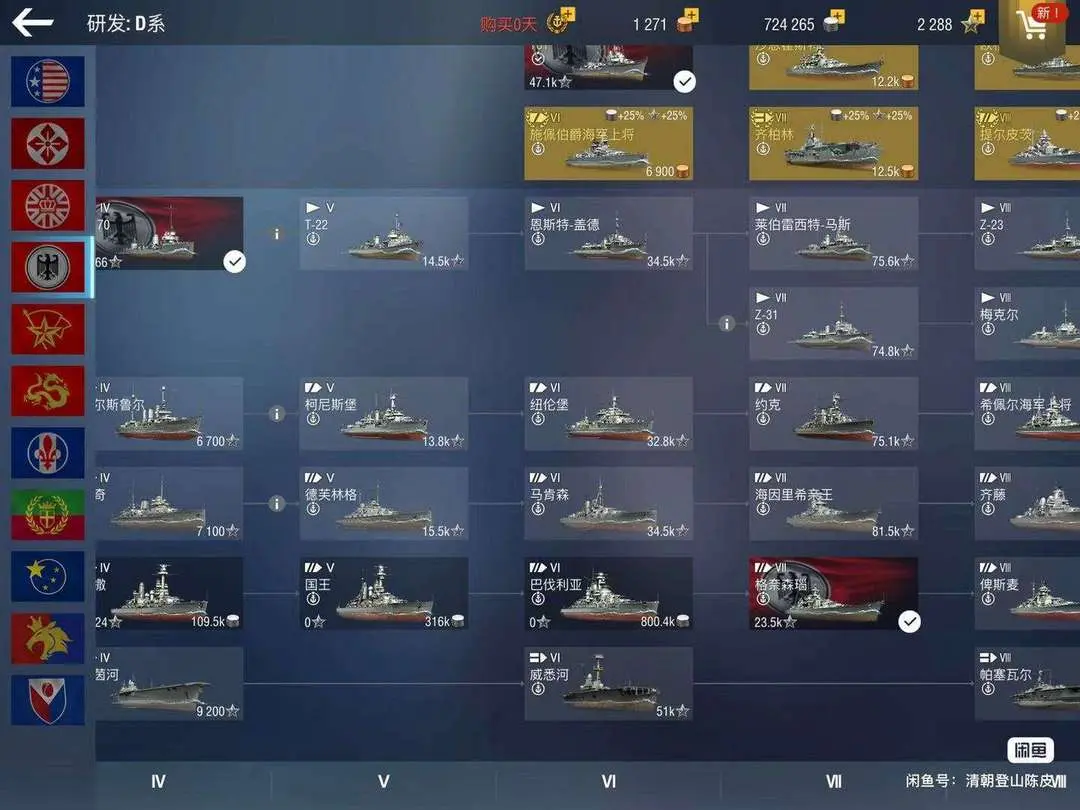Expand info button before T-22

pyautogui.click(x=277, y=234)
